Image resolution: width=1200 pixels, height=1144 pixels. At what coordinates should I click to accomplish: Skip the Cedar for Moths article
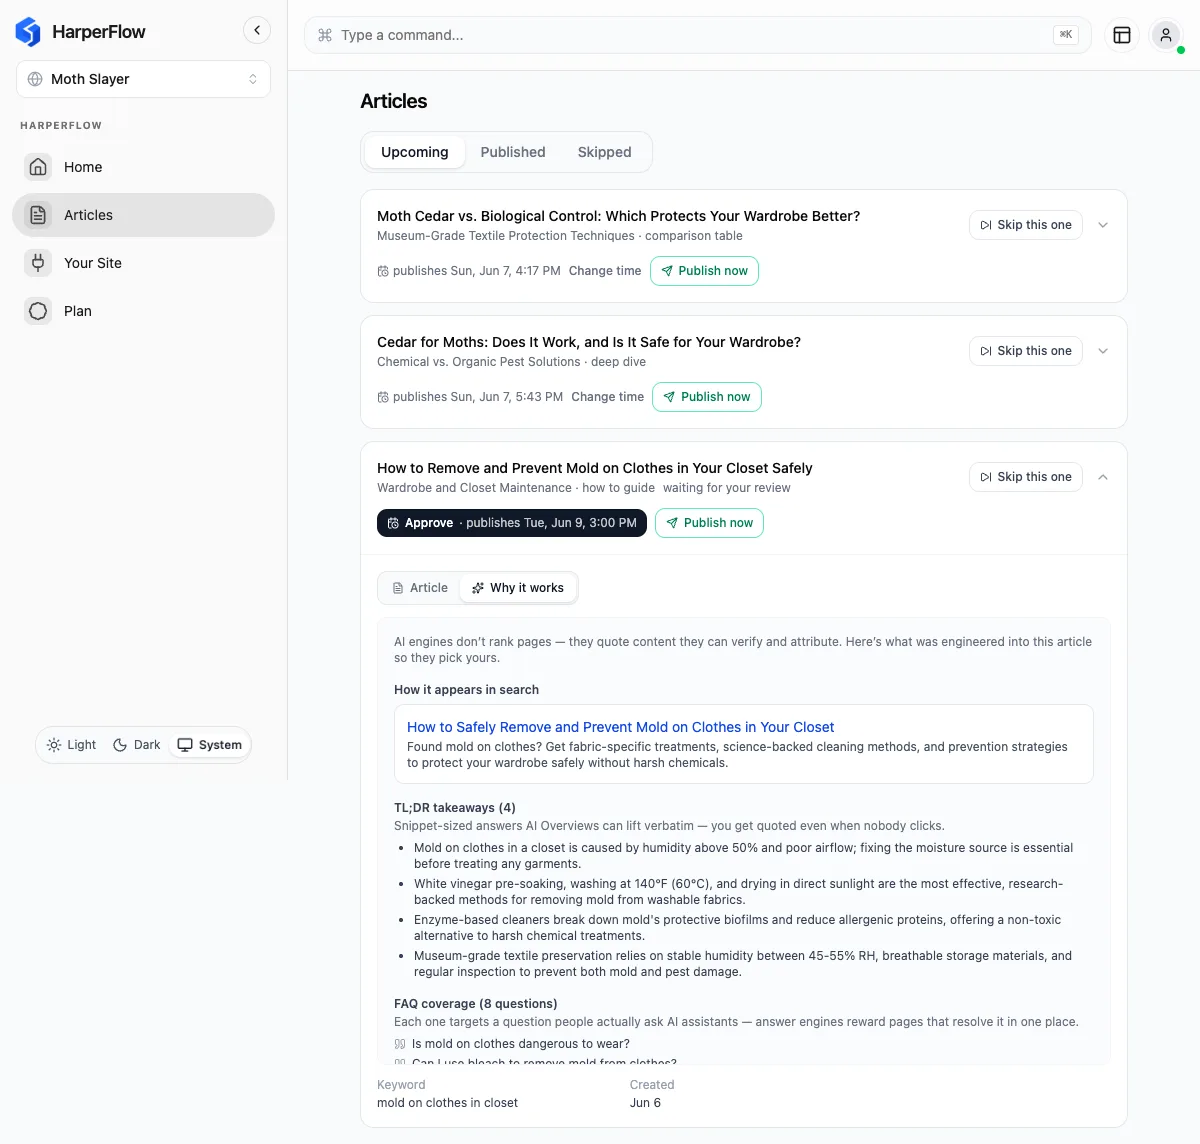tap(1026, 351)
